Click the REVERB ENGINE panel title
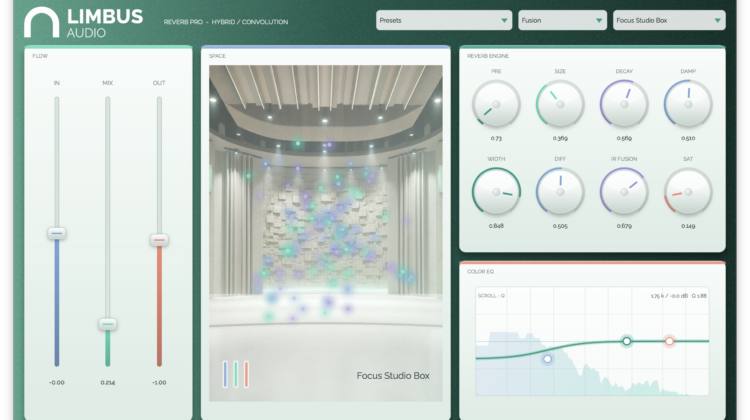This screenshot has height=420, width=750. pyautogui.click(x=488, y=56)
